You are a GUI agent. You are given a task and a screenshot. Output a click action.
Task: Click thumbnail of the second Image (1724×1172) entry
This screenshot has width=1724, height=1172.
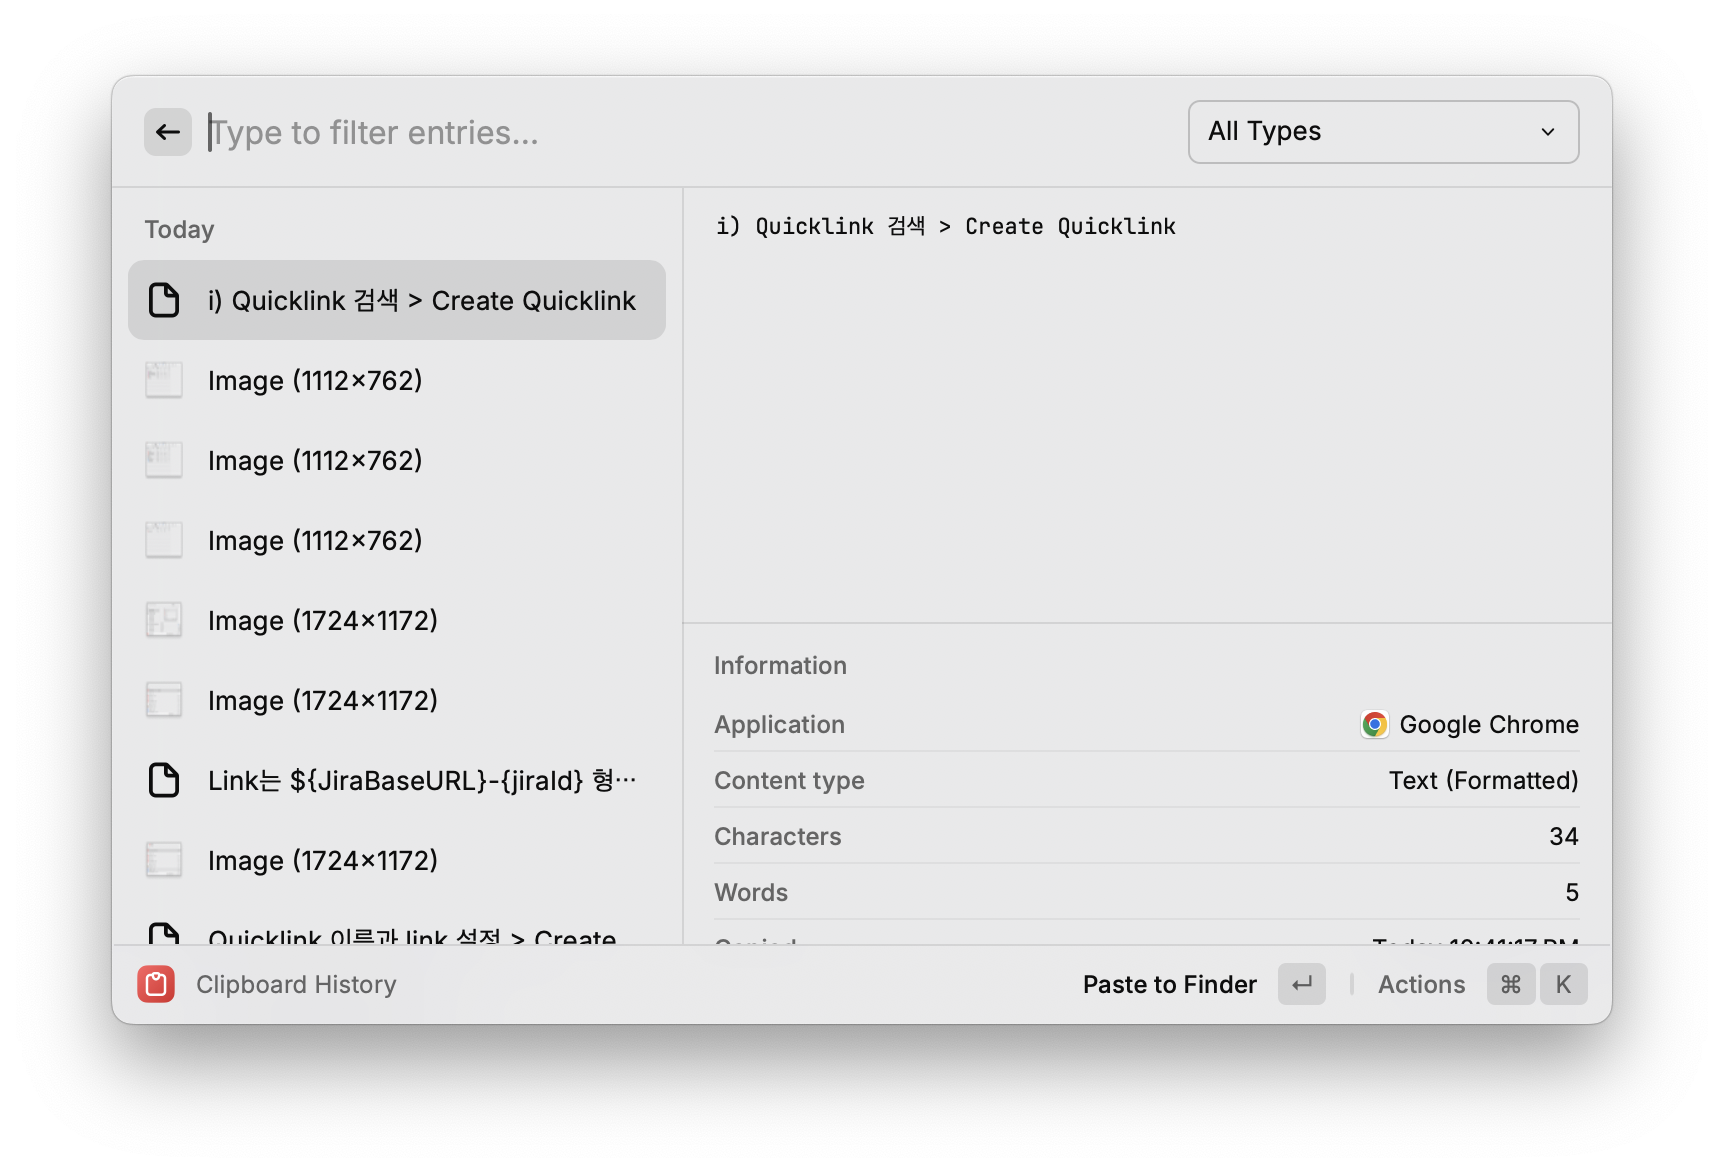(164, 700)
